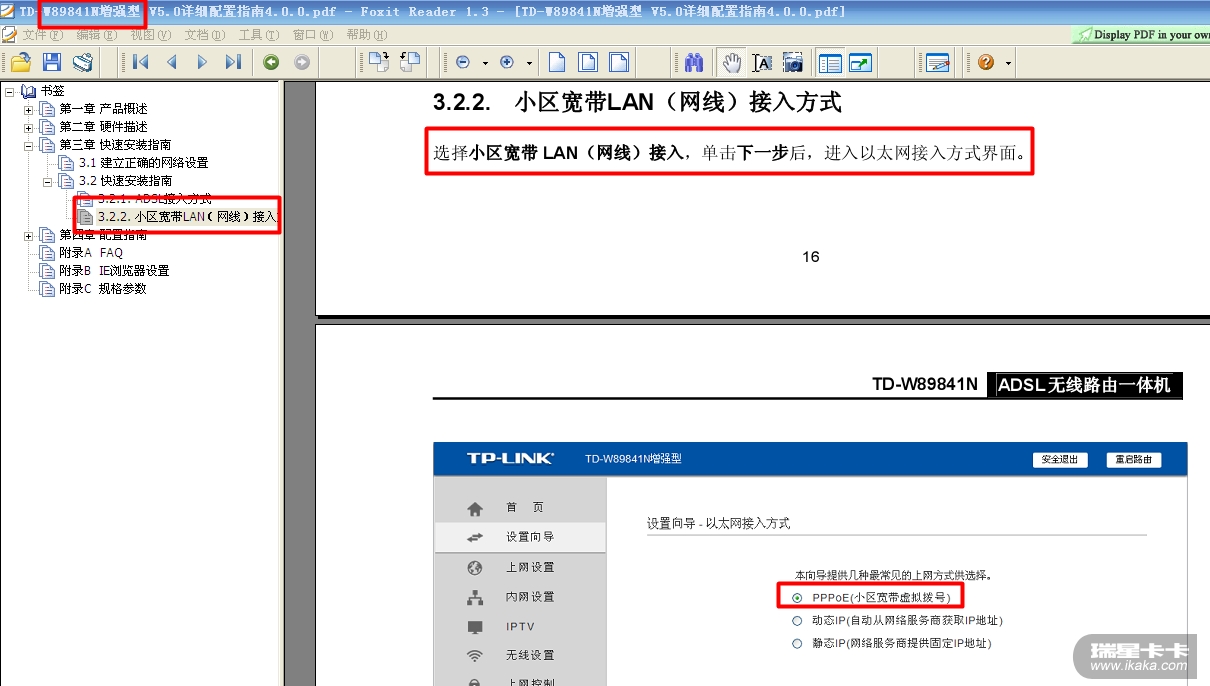Return to previous view with green back arrow
Viewport: 1210px width, 686px height.
click(x=270, y=62)
